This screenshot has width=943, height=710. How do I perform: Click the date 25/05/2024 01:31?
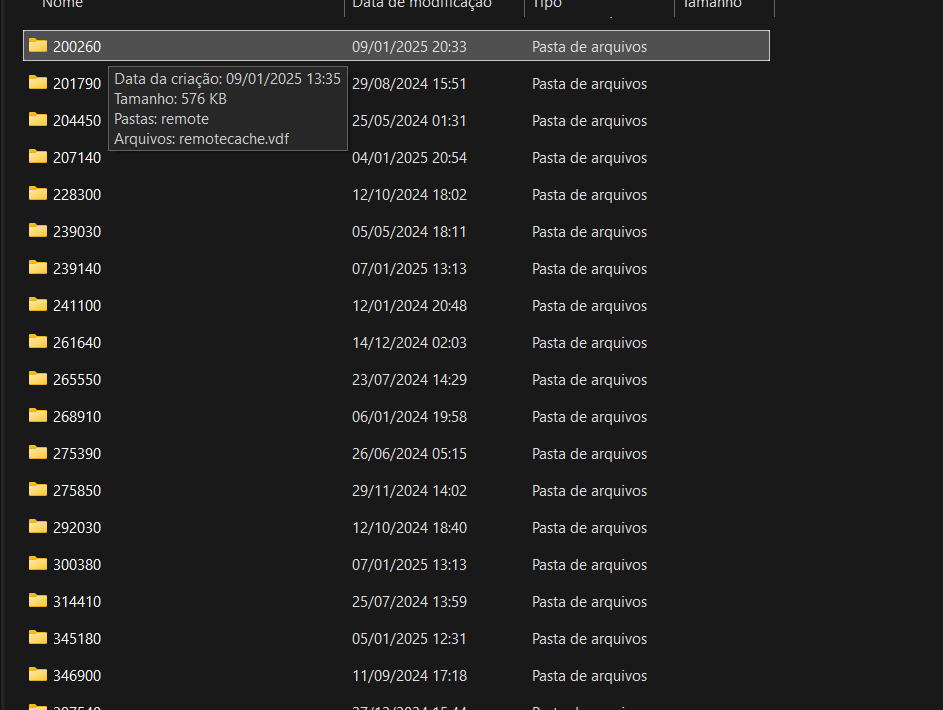(409, 121)
